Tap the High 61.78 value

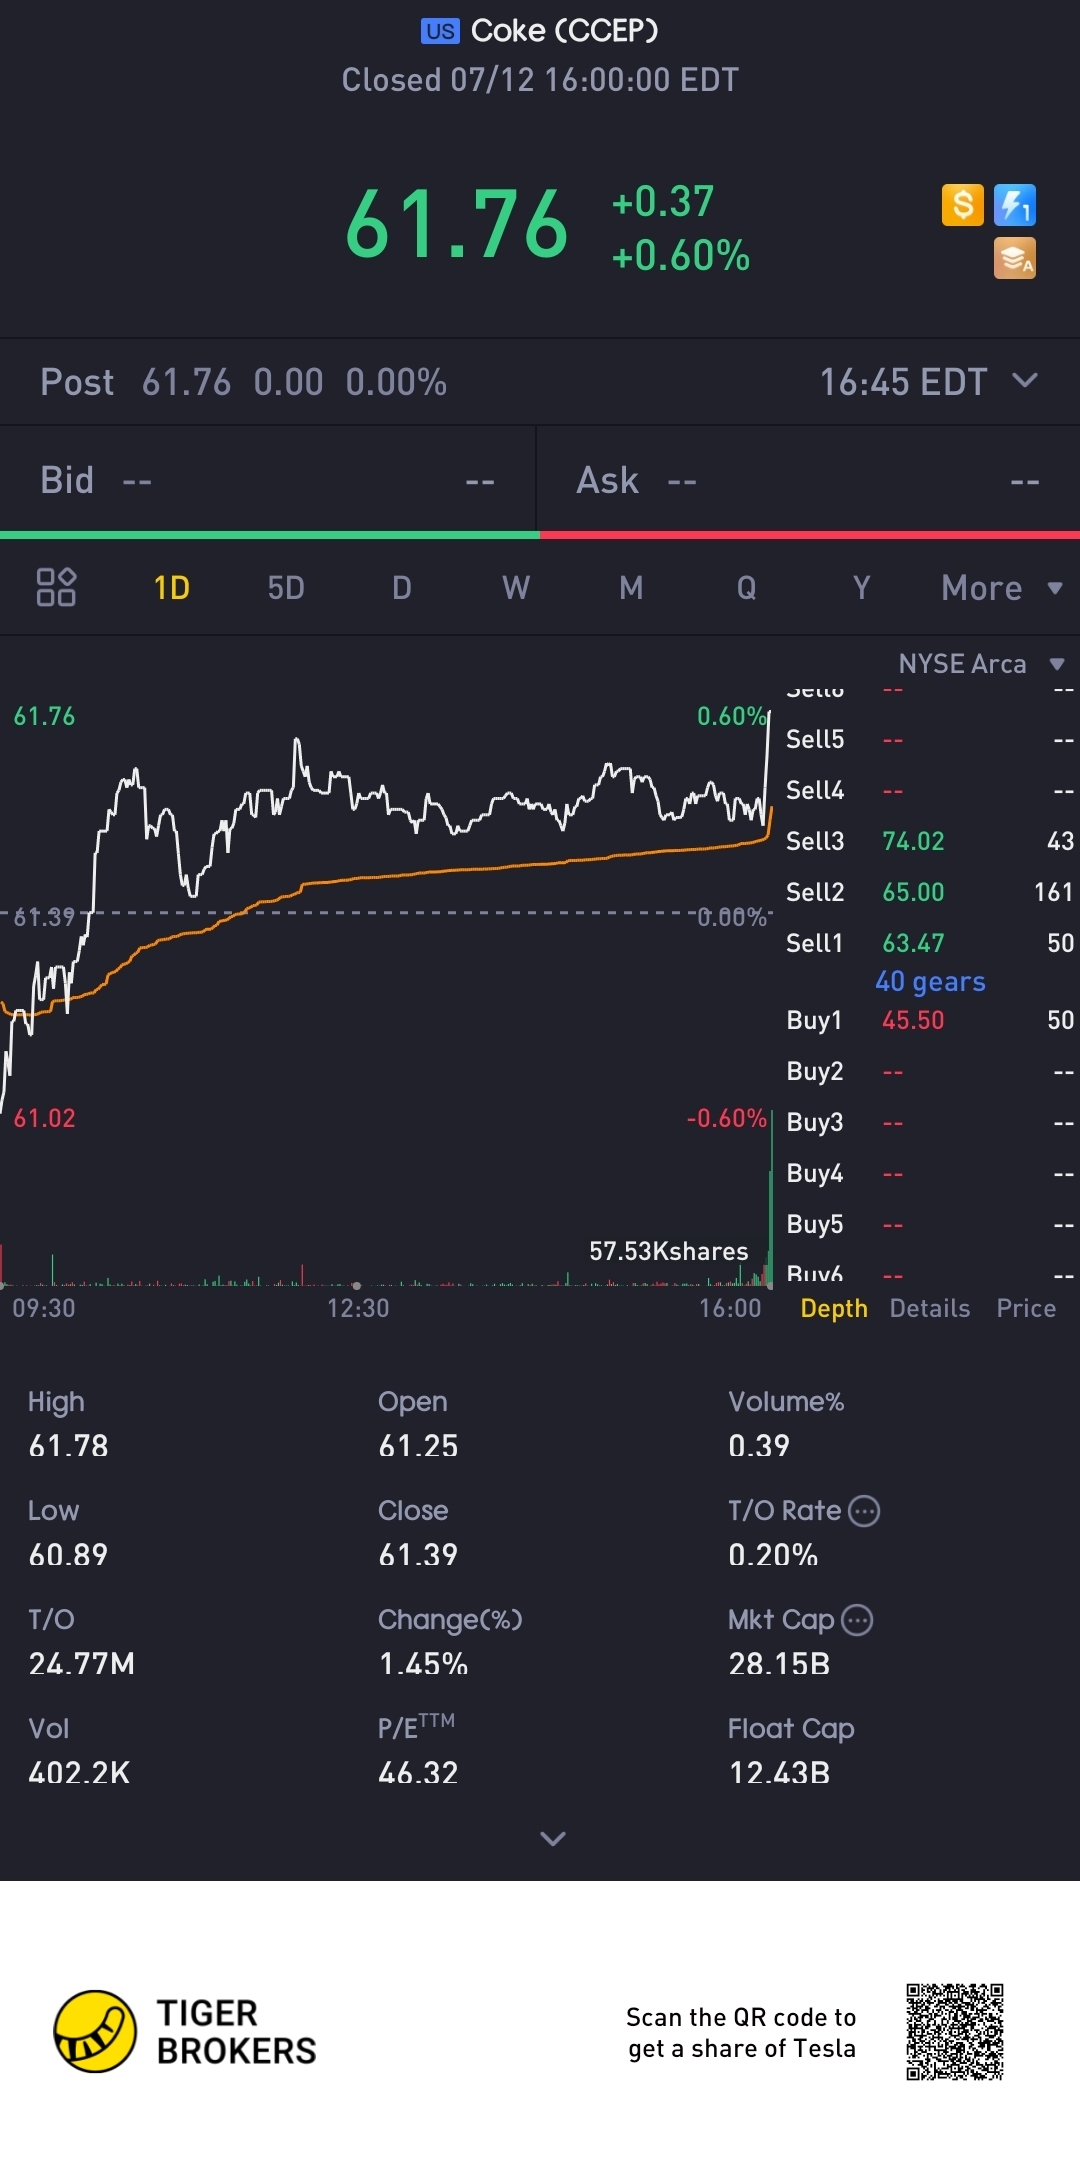tap(68, 1445)
